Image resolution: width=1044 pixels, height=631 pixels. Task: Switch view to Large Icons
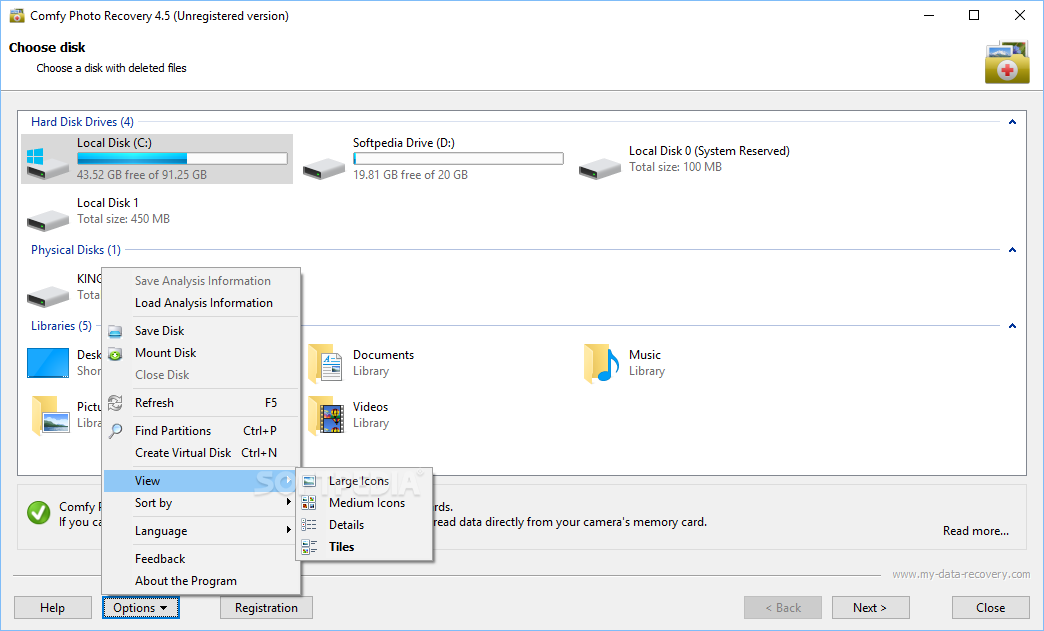[x=365, y=481]
